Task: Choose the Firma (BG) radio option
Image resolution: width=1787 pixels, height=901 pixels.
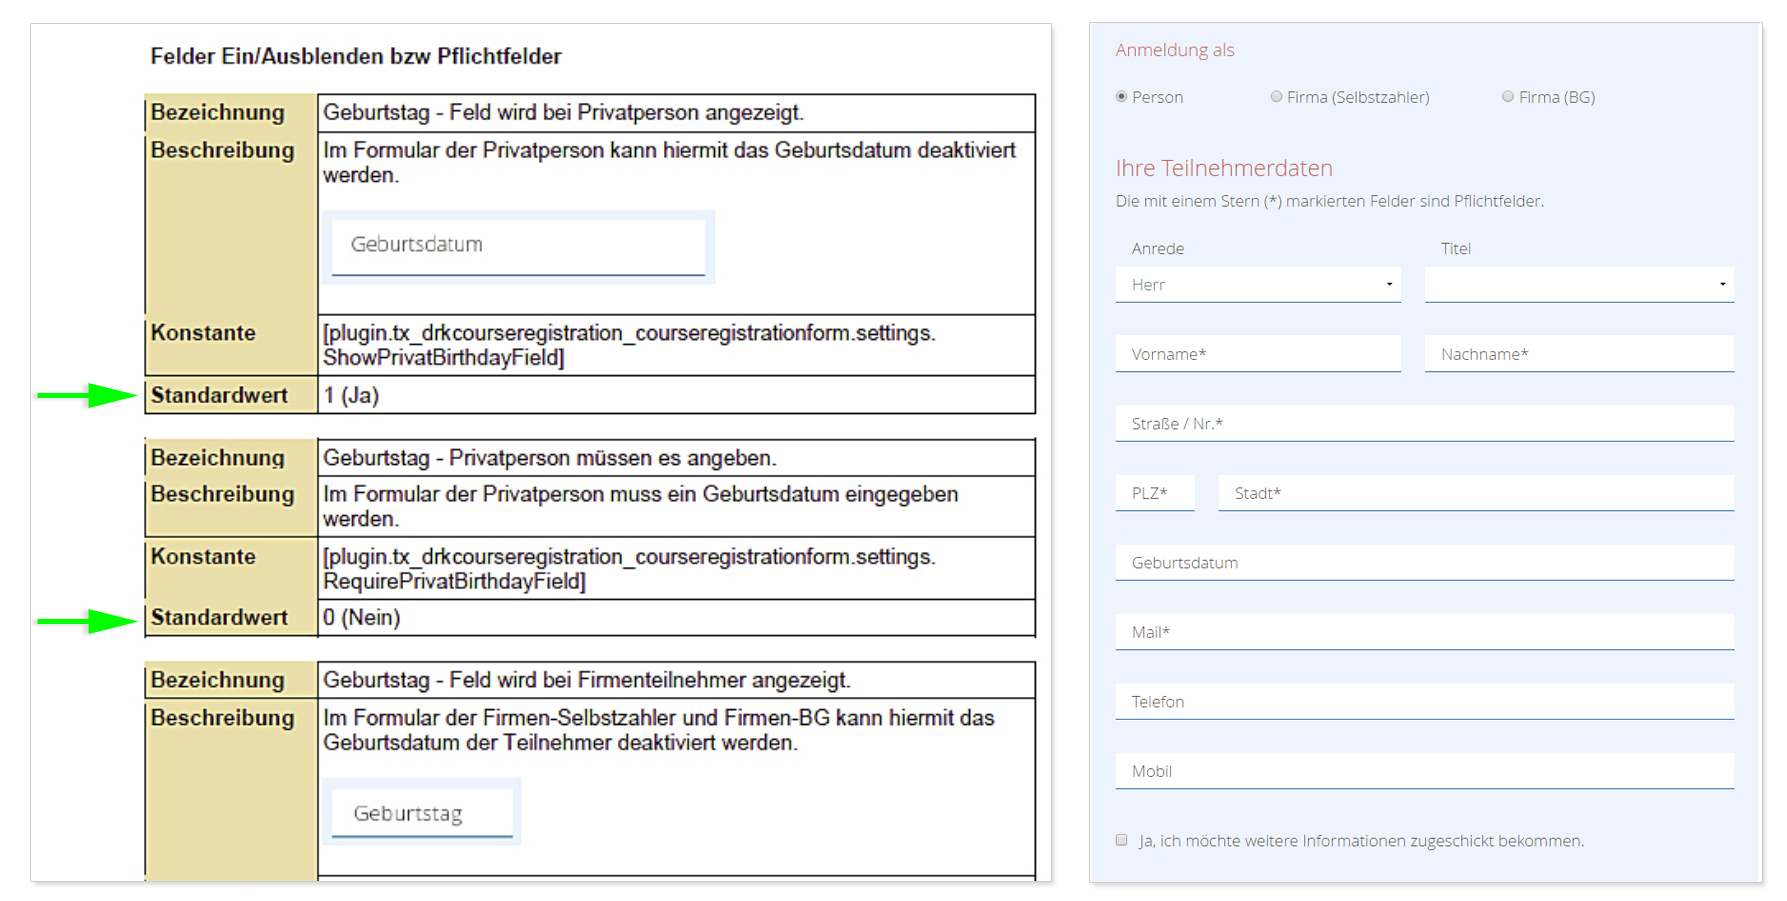Action: coord(1508,97)
